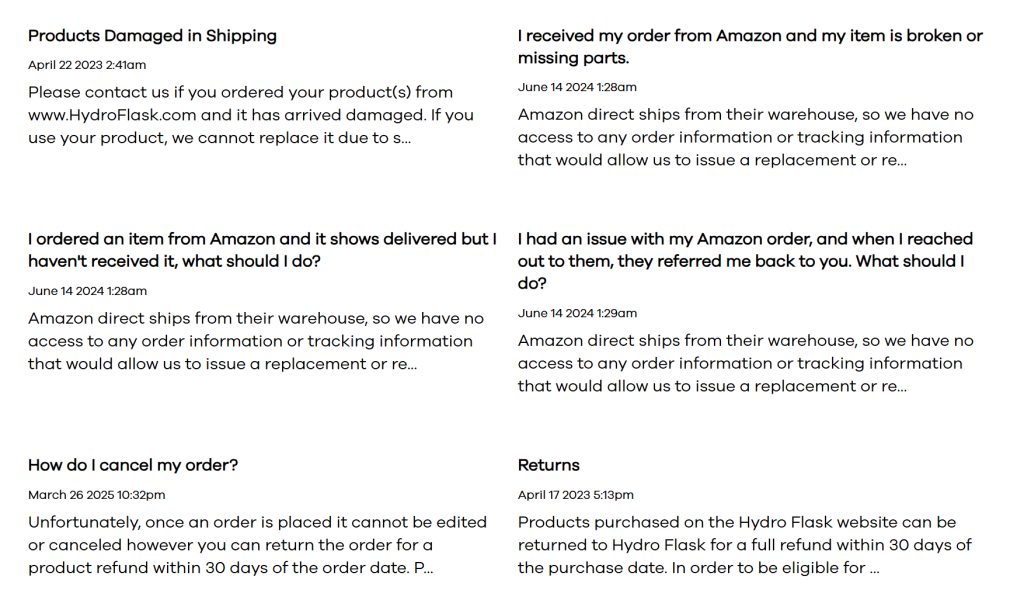The width and height of the screenshot is (1024, 600).
Task: Click the excerpt starting with Unfortunately, once an order
Action: 257,545
